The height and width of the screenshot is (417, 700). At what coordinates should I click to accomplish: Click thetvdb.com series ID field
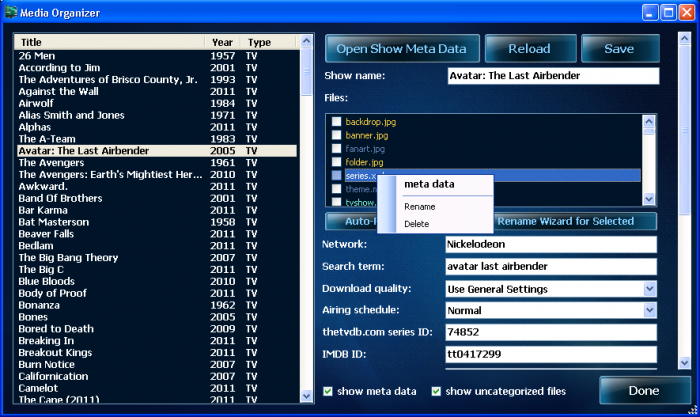pos(551,332)
